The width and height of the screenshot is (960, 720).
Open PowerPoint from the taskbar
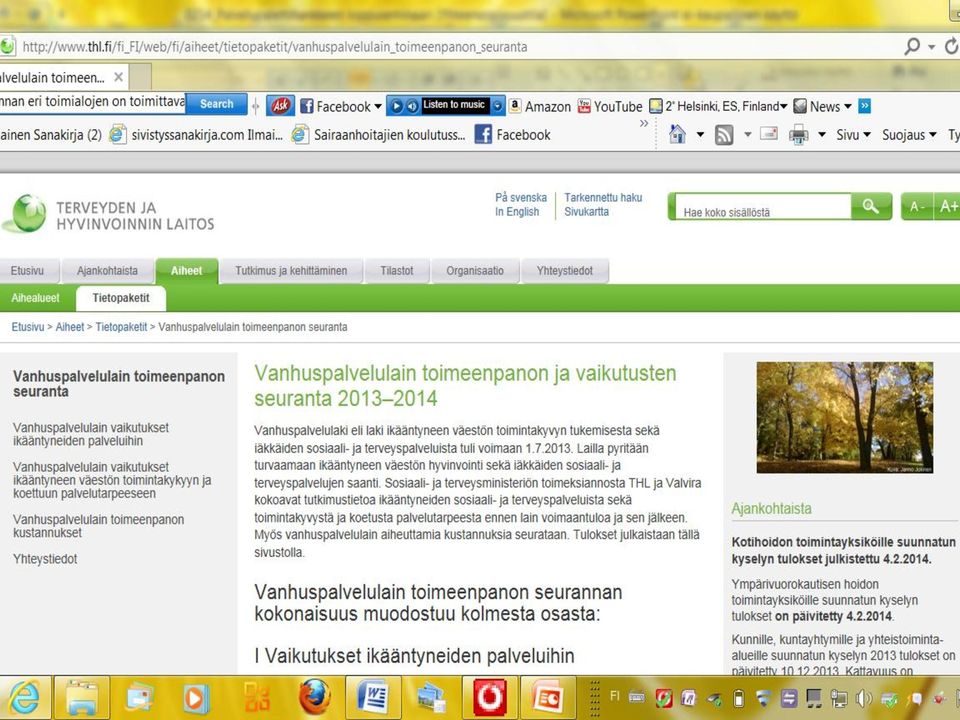coord(548,697)
